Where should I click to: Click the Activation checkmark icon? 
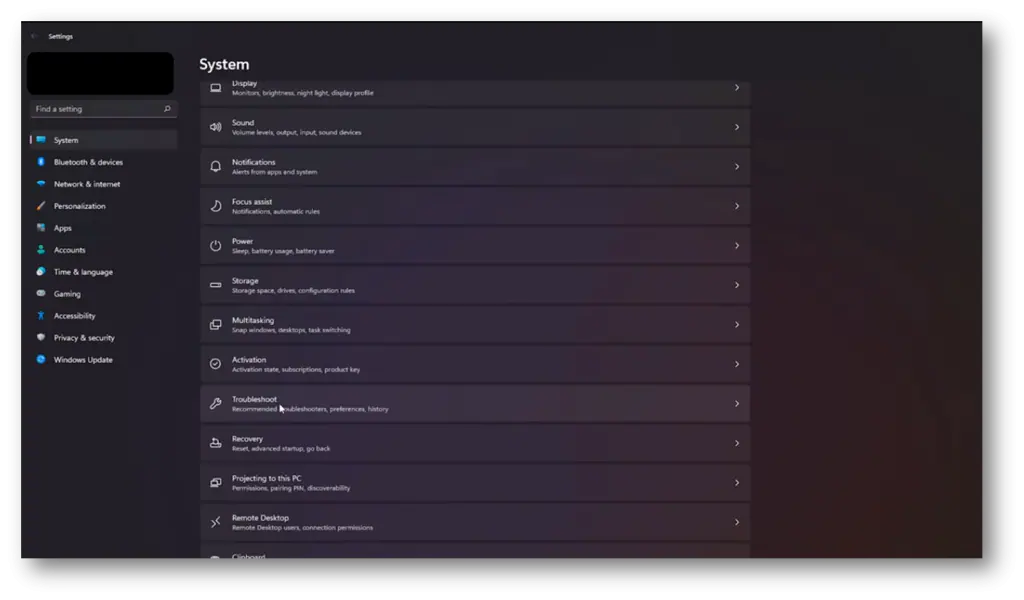point(216,364)
